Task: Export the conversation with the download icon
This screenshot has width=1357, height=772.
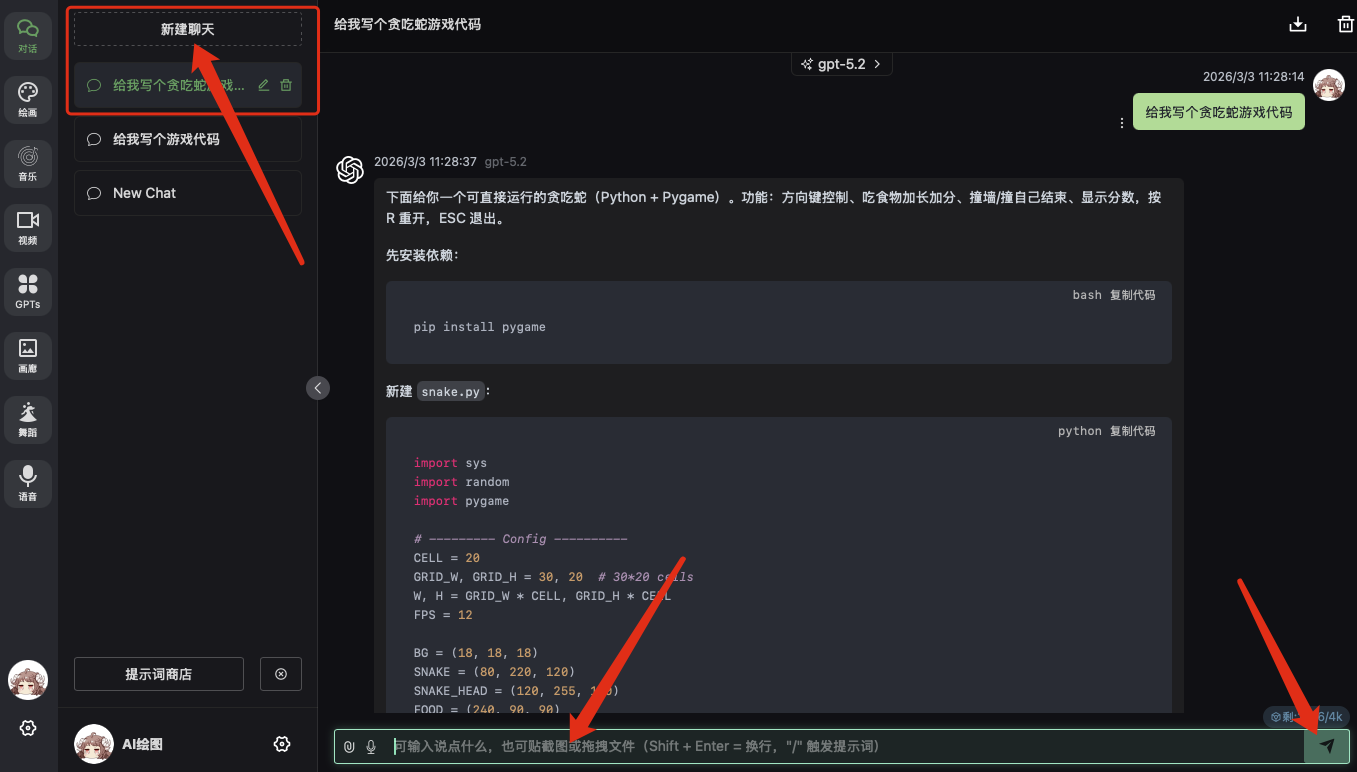Action: coord(1298,25)
